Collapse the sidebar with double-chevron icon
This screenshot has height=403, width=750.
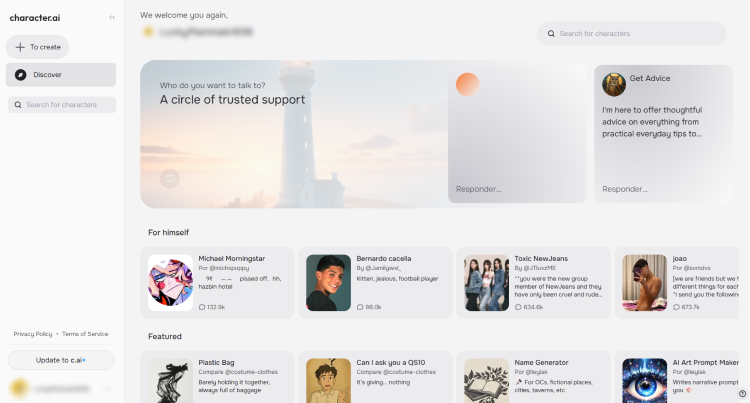[x=112, y=17]
